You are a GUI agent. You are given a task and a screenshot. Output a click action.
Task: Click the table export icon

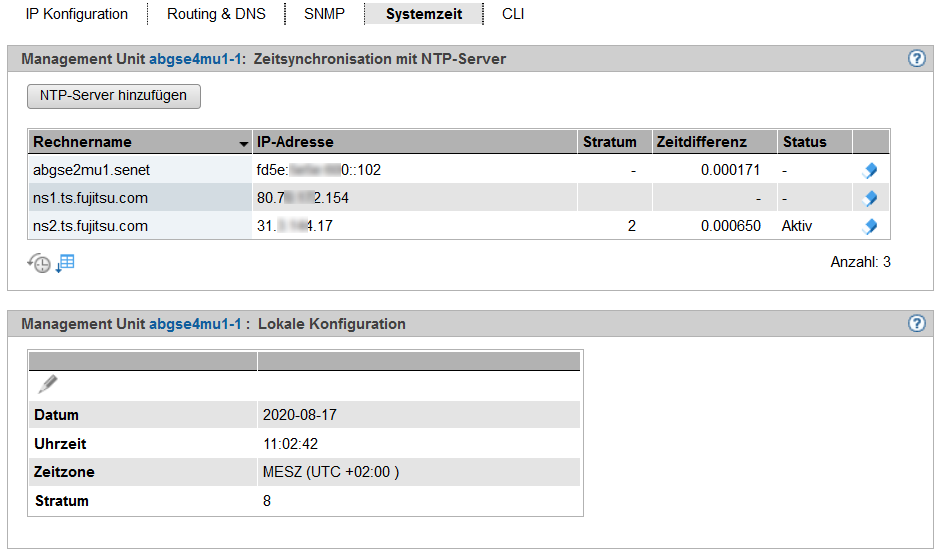pos(65,263)
